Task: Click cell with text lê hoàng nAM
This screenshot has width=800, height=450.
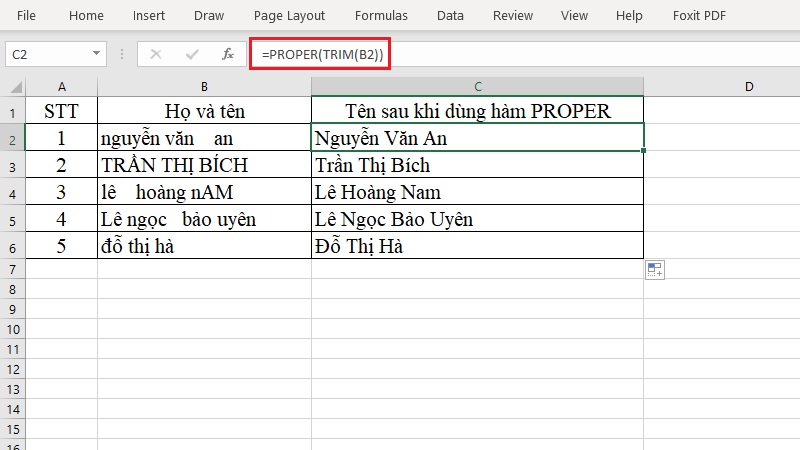Action: 204,192
